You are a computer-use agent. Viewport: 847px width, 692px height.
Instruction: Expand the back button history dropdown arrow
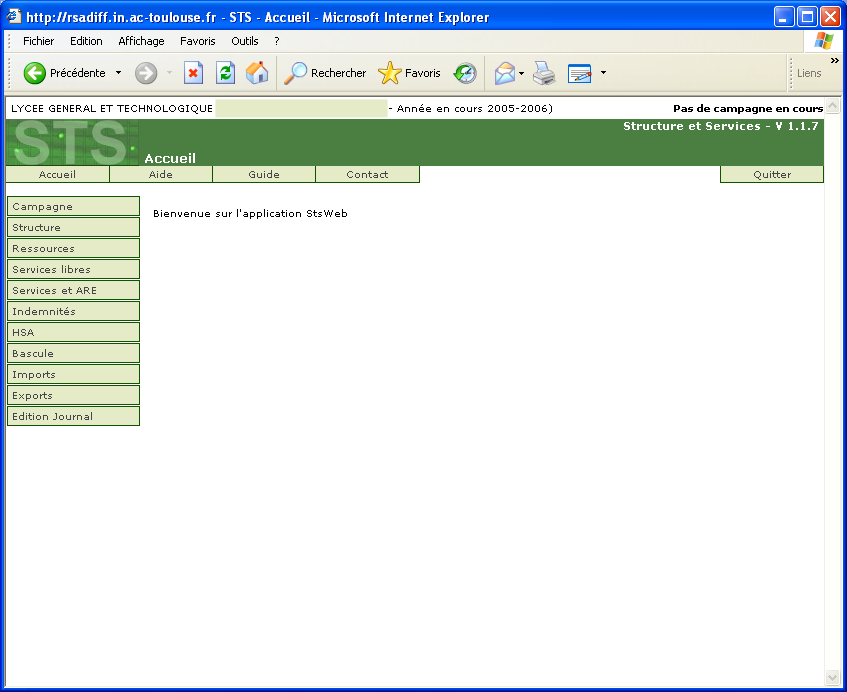tap(118, 73)
